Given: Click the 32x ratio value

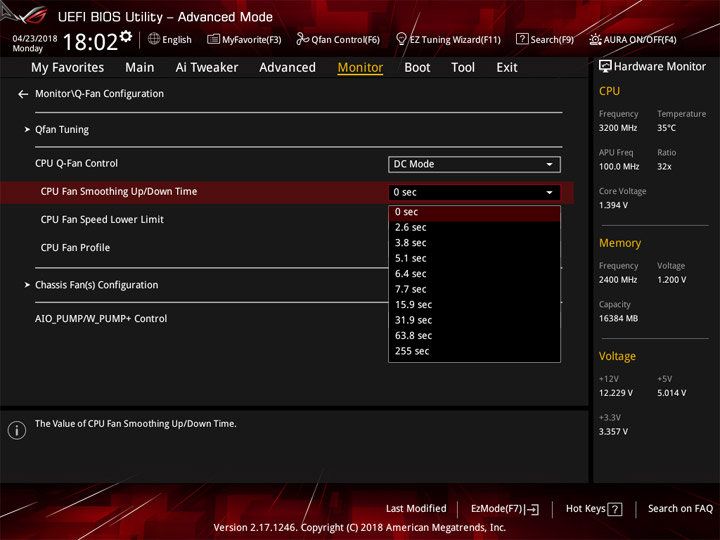Looking at the screenshot, I should coord(664,167).
